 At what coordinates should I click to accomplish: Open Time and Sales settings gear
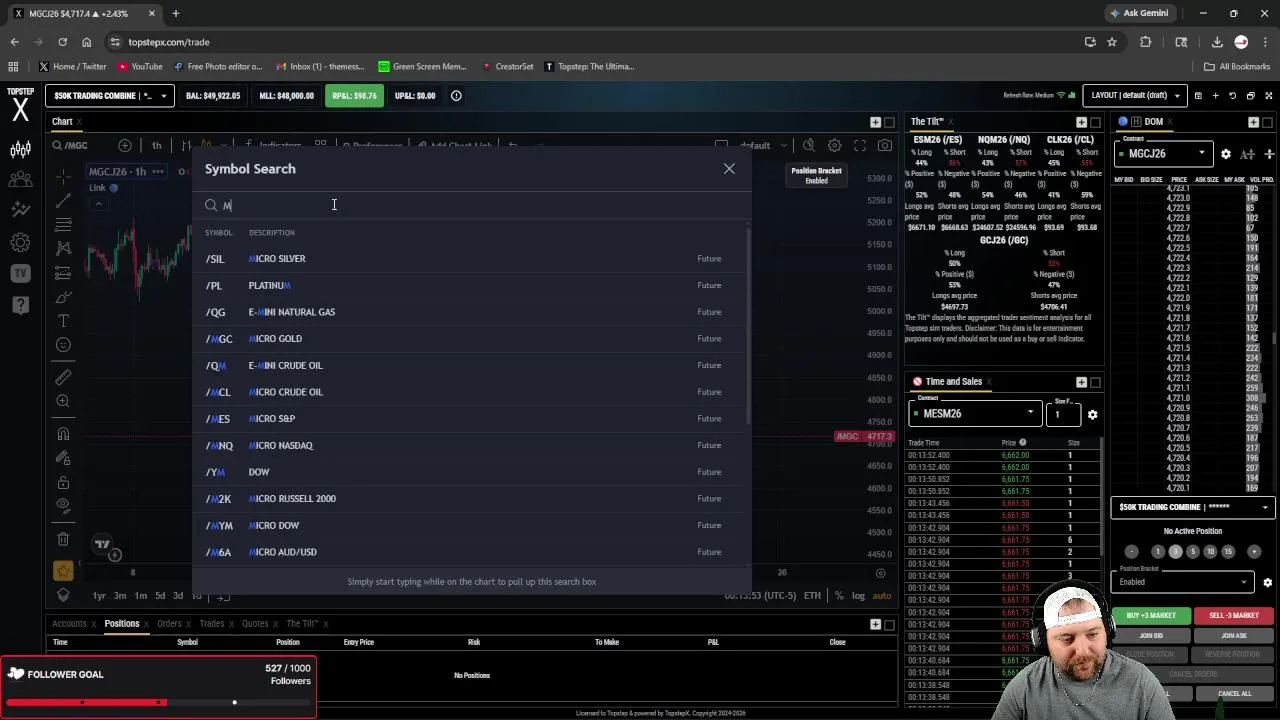pos(1092,414)
